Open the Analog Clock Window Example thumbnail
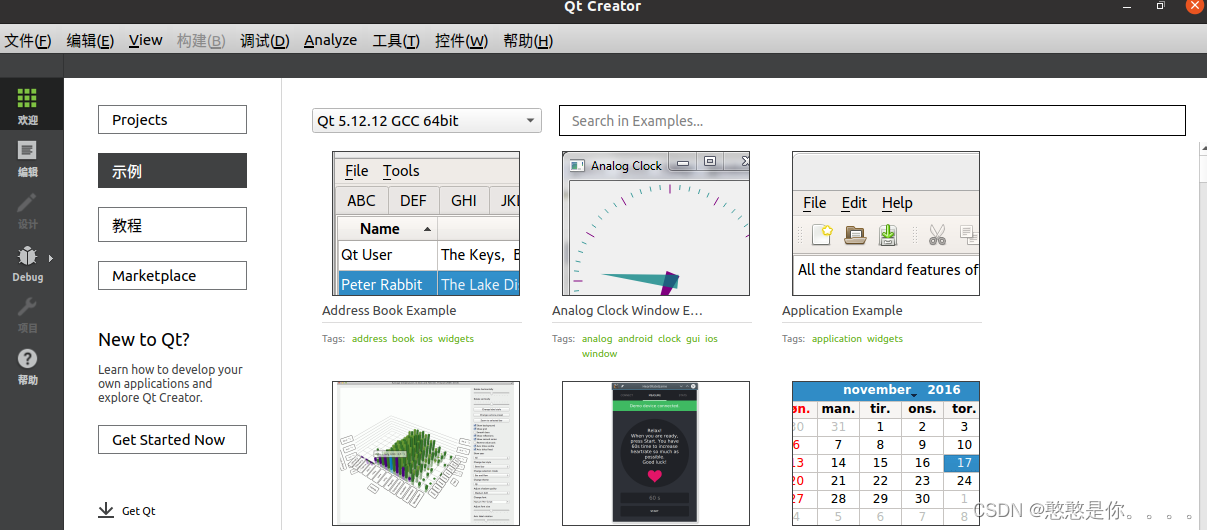Viewport: 1207px width, 530px height. (656, 224)
